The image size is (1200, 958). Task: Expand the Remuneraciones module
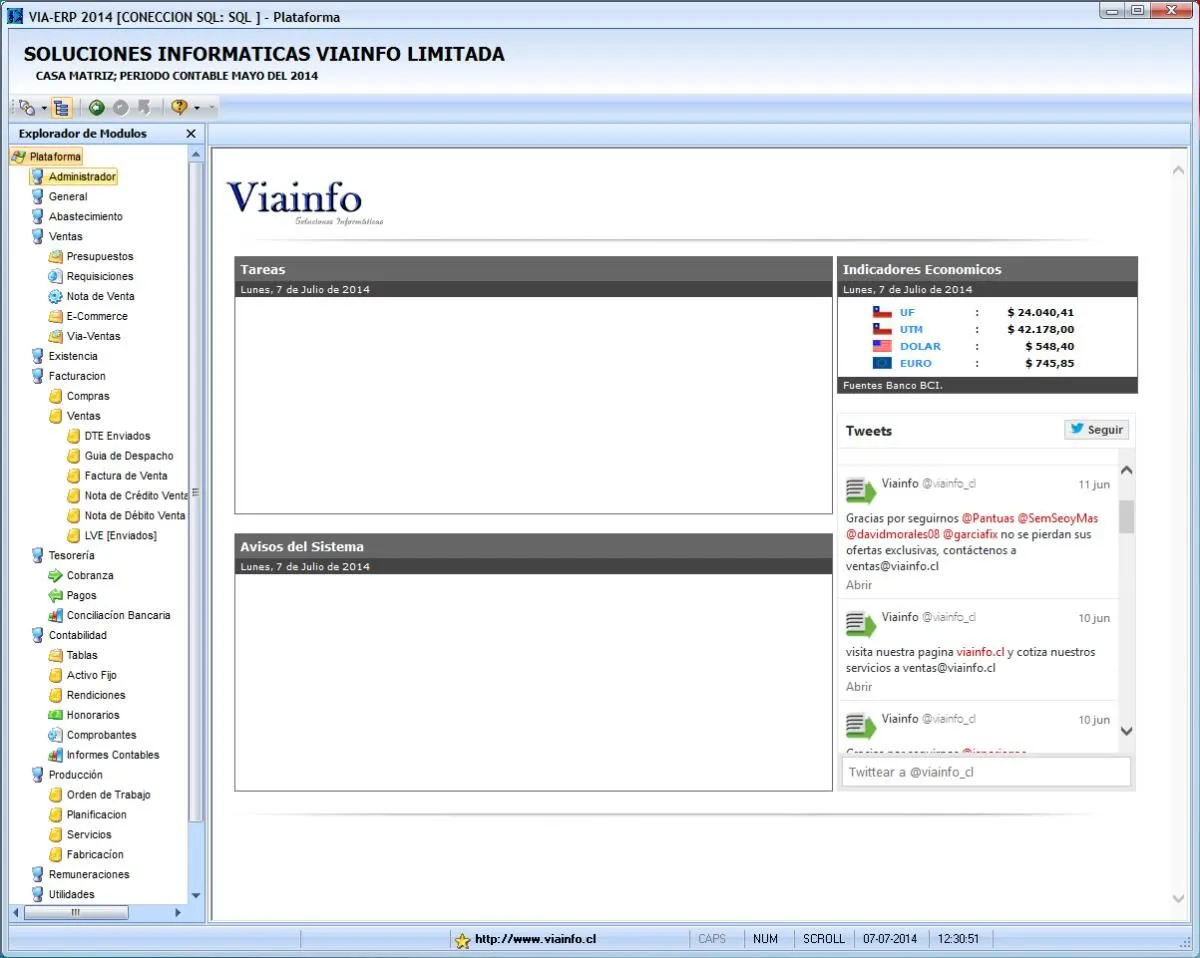pyautogui.click(x=88, y=875)
